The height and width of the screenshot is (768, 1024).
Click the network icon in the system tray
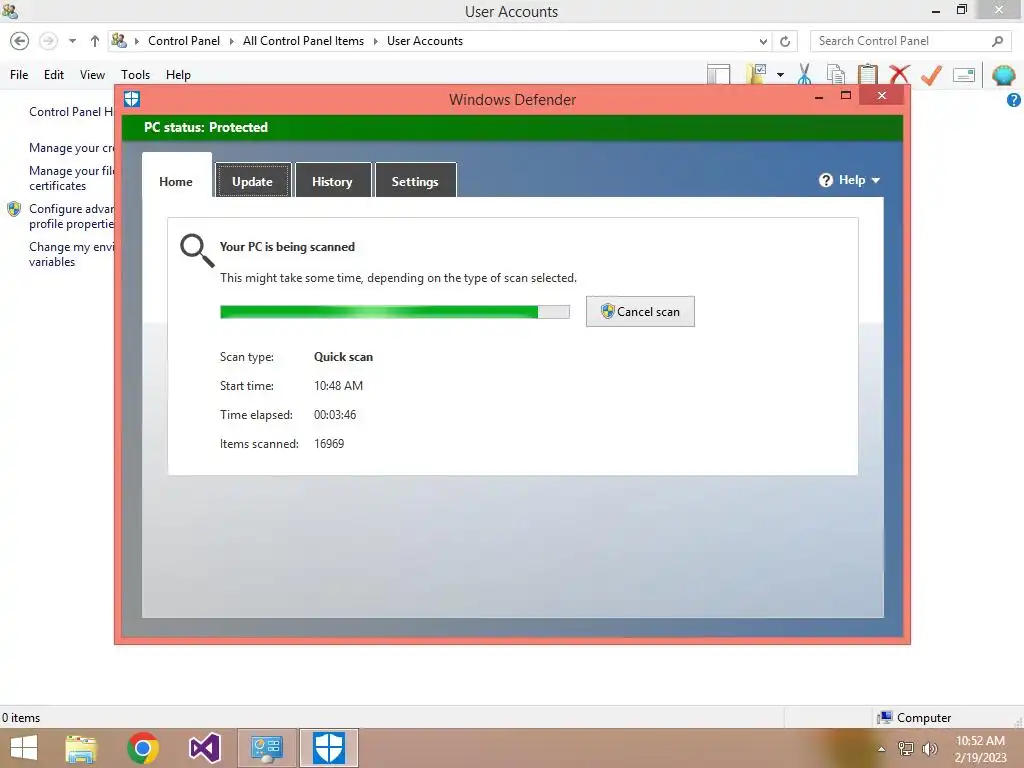pyautogui.click(x=906, y=749)
